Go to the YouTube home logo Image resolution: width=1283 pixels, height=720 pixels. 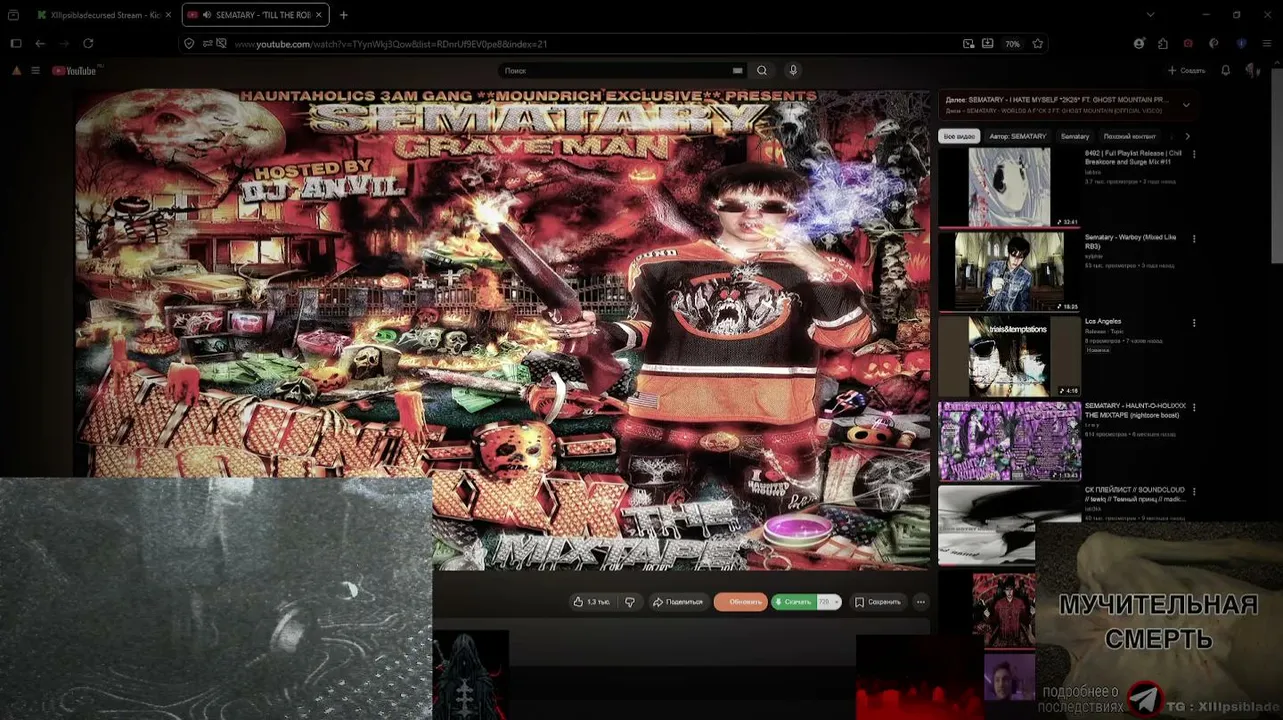coord(74,71)
